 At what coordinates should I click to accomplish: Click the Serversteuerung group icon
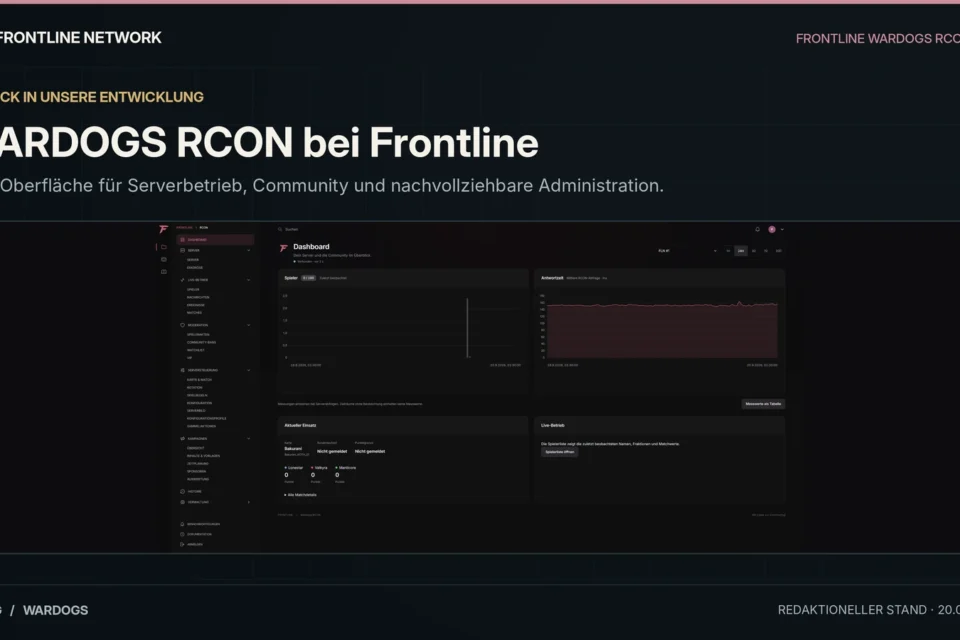[x=182, y=370]
